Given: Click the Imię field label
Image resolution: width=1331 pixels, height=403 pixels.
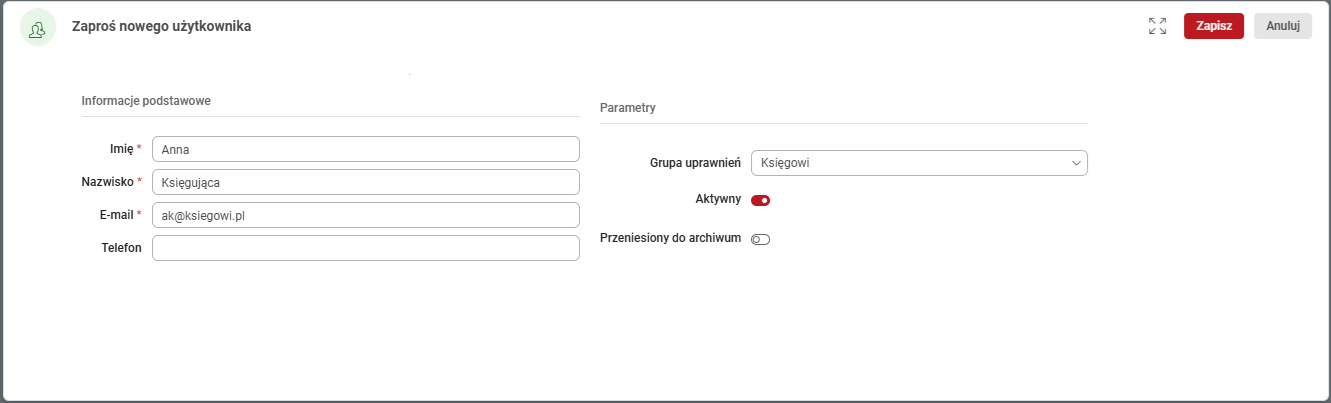Looking at the screenshot, I should coord(121,149).
